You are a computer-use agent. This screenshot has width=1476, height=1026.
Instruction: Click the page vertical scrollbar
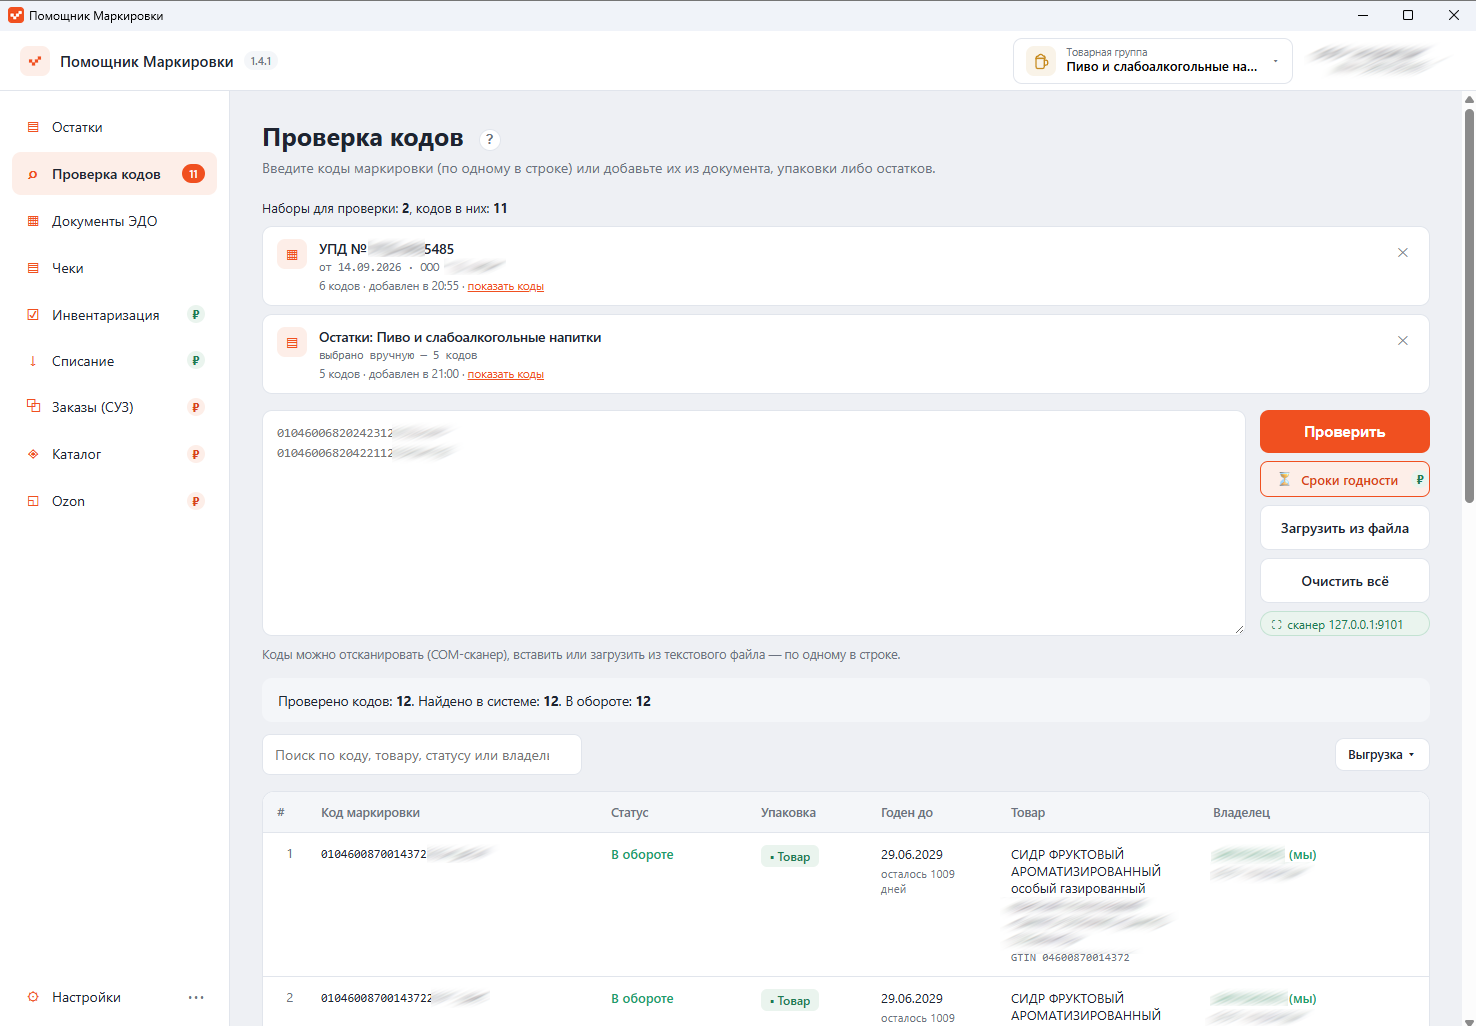1469,300
